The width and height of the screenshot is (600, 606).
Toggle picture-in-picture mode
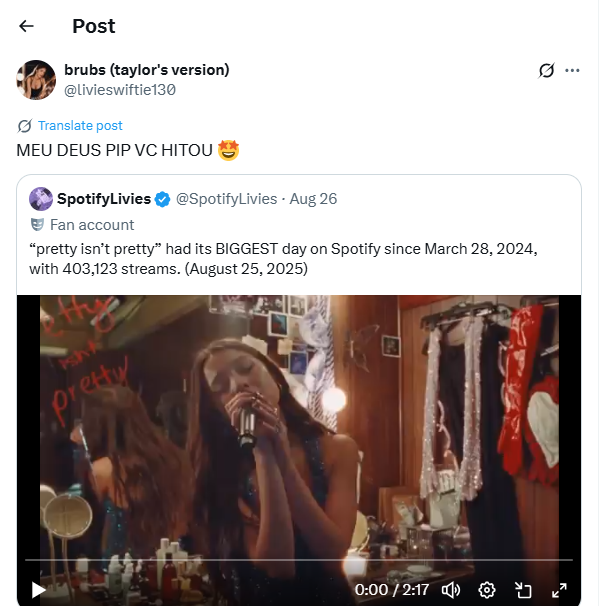point(523,589)
